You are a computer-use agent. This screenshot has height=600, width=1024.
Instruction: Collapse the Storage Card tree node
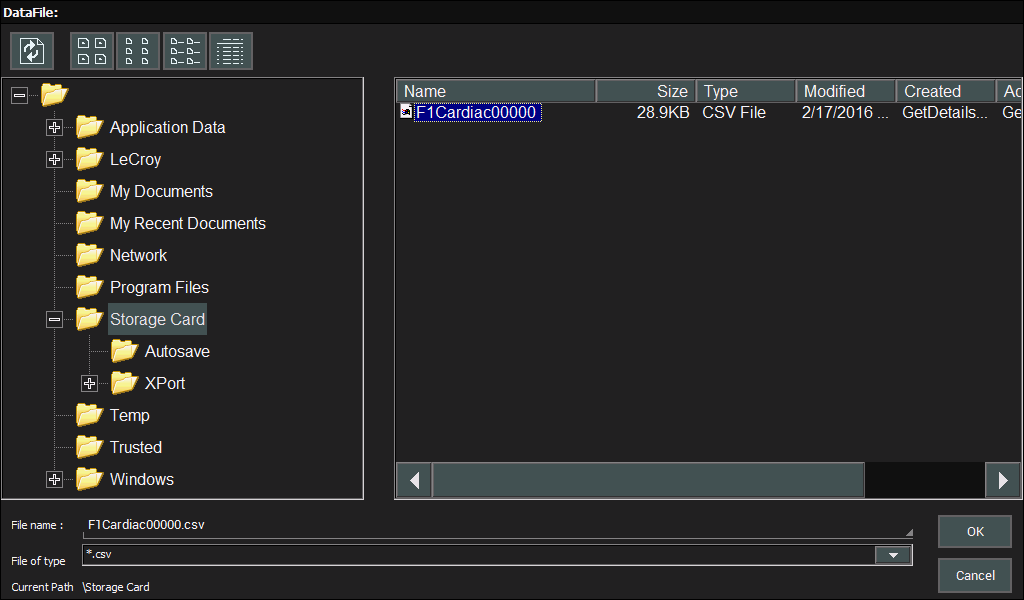55,319
